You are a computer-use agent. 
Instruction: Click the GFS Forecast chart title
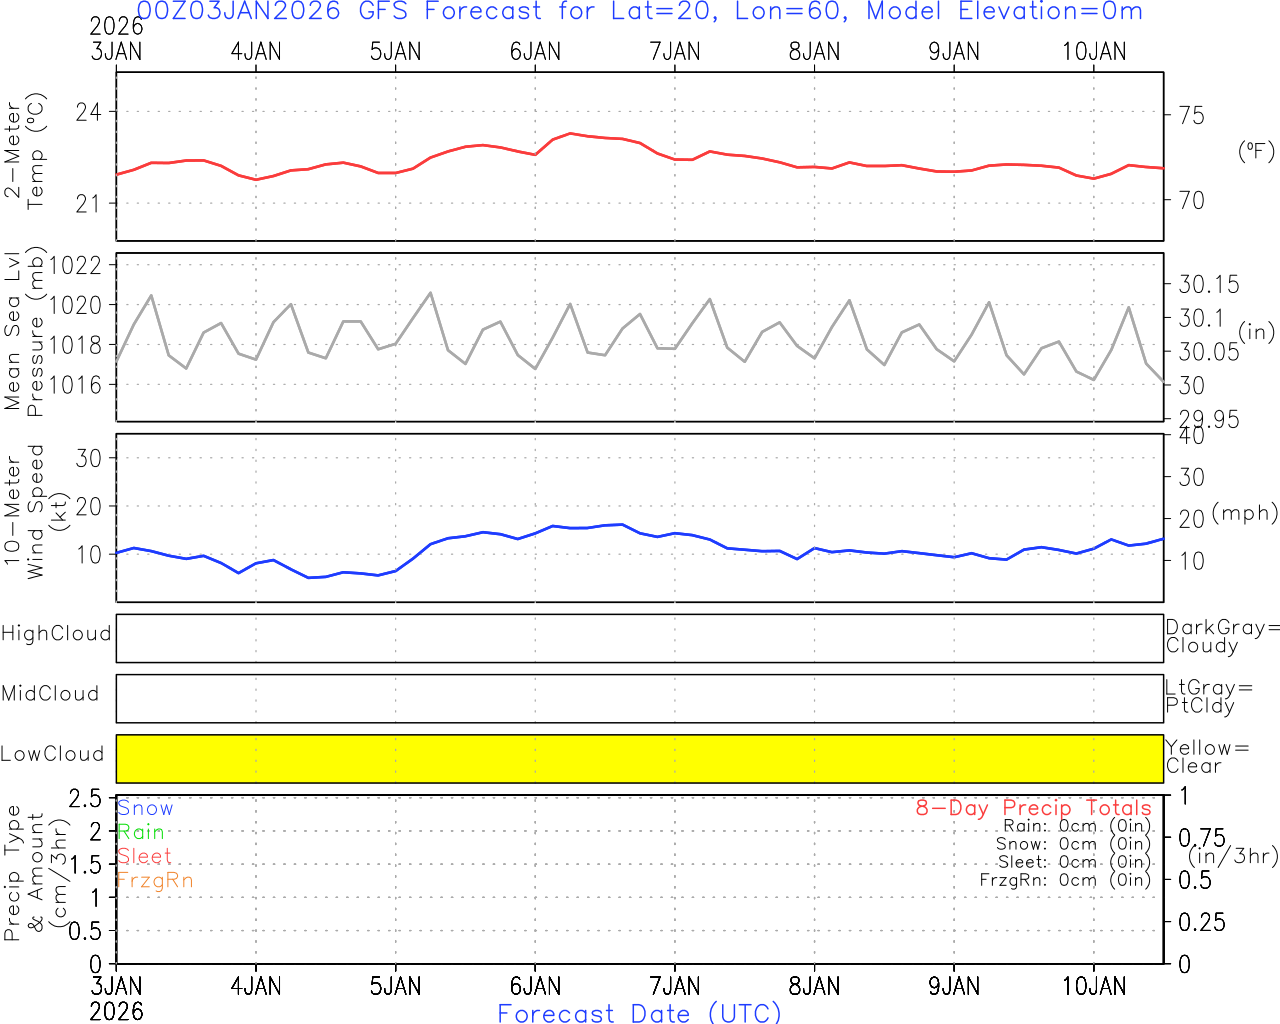639,12
